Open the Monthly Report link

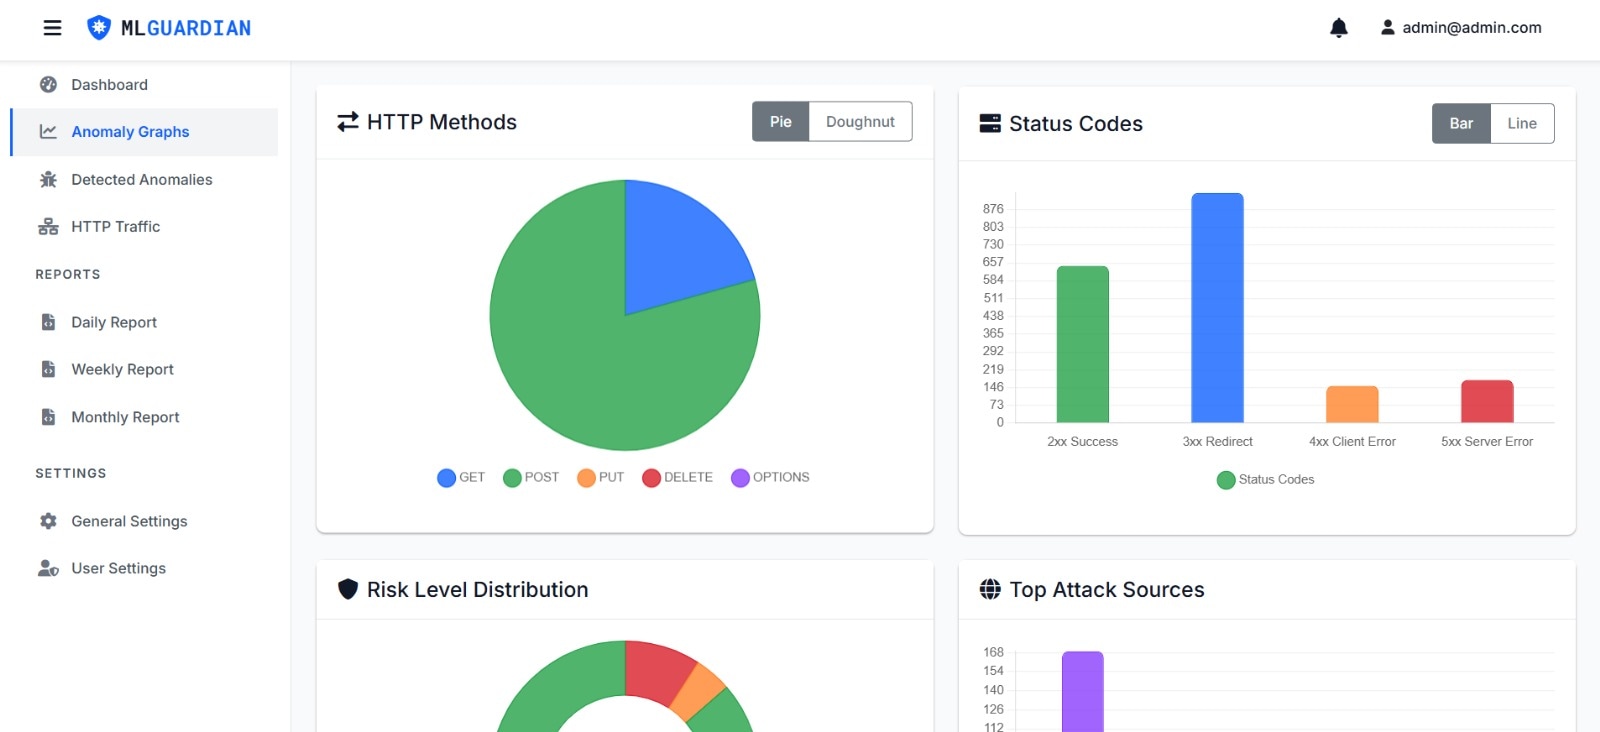pos(125,417)
